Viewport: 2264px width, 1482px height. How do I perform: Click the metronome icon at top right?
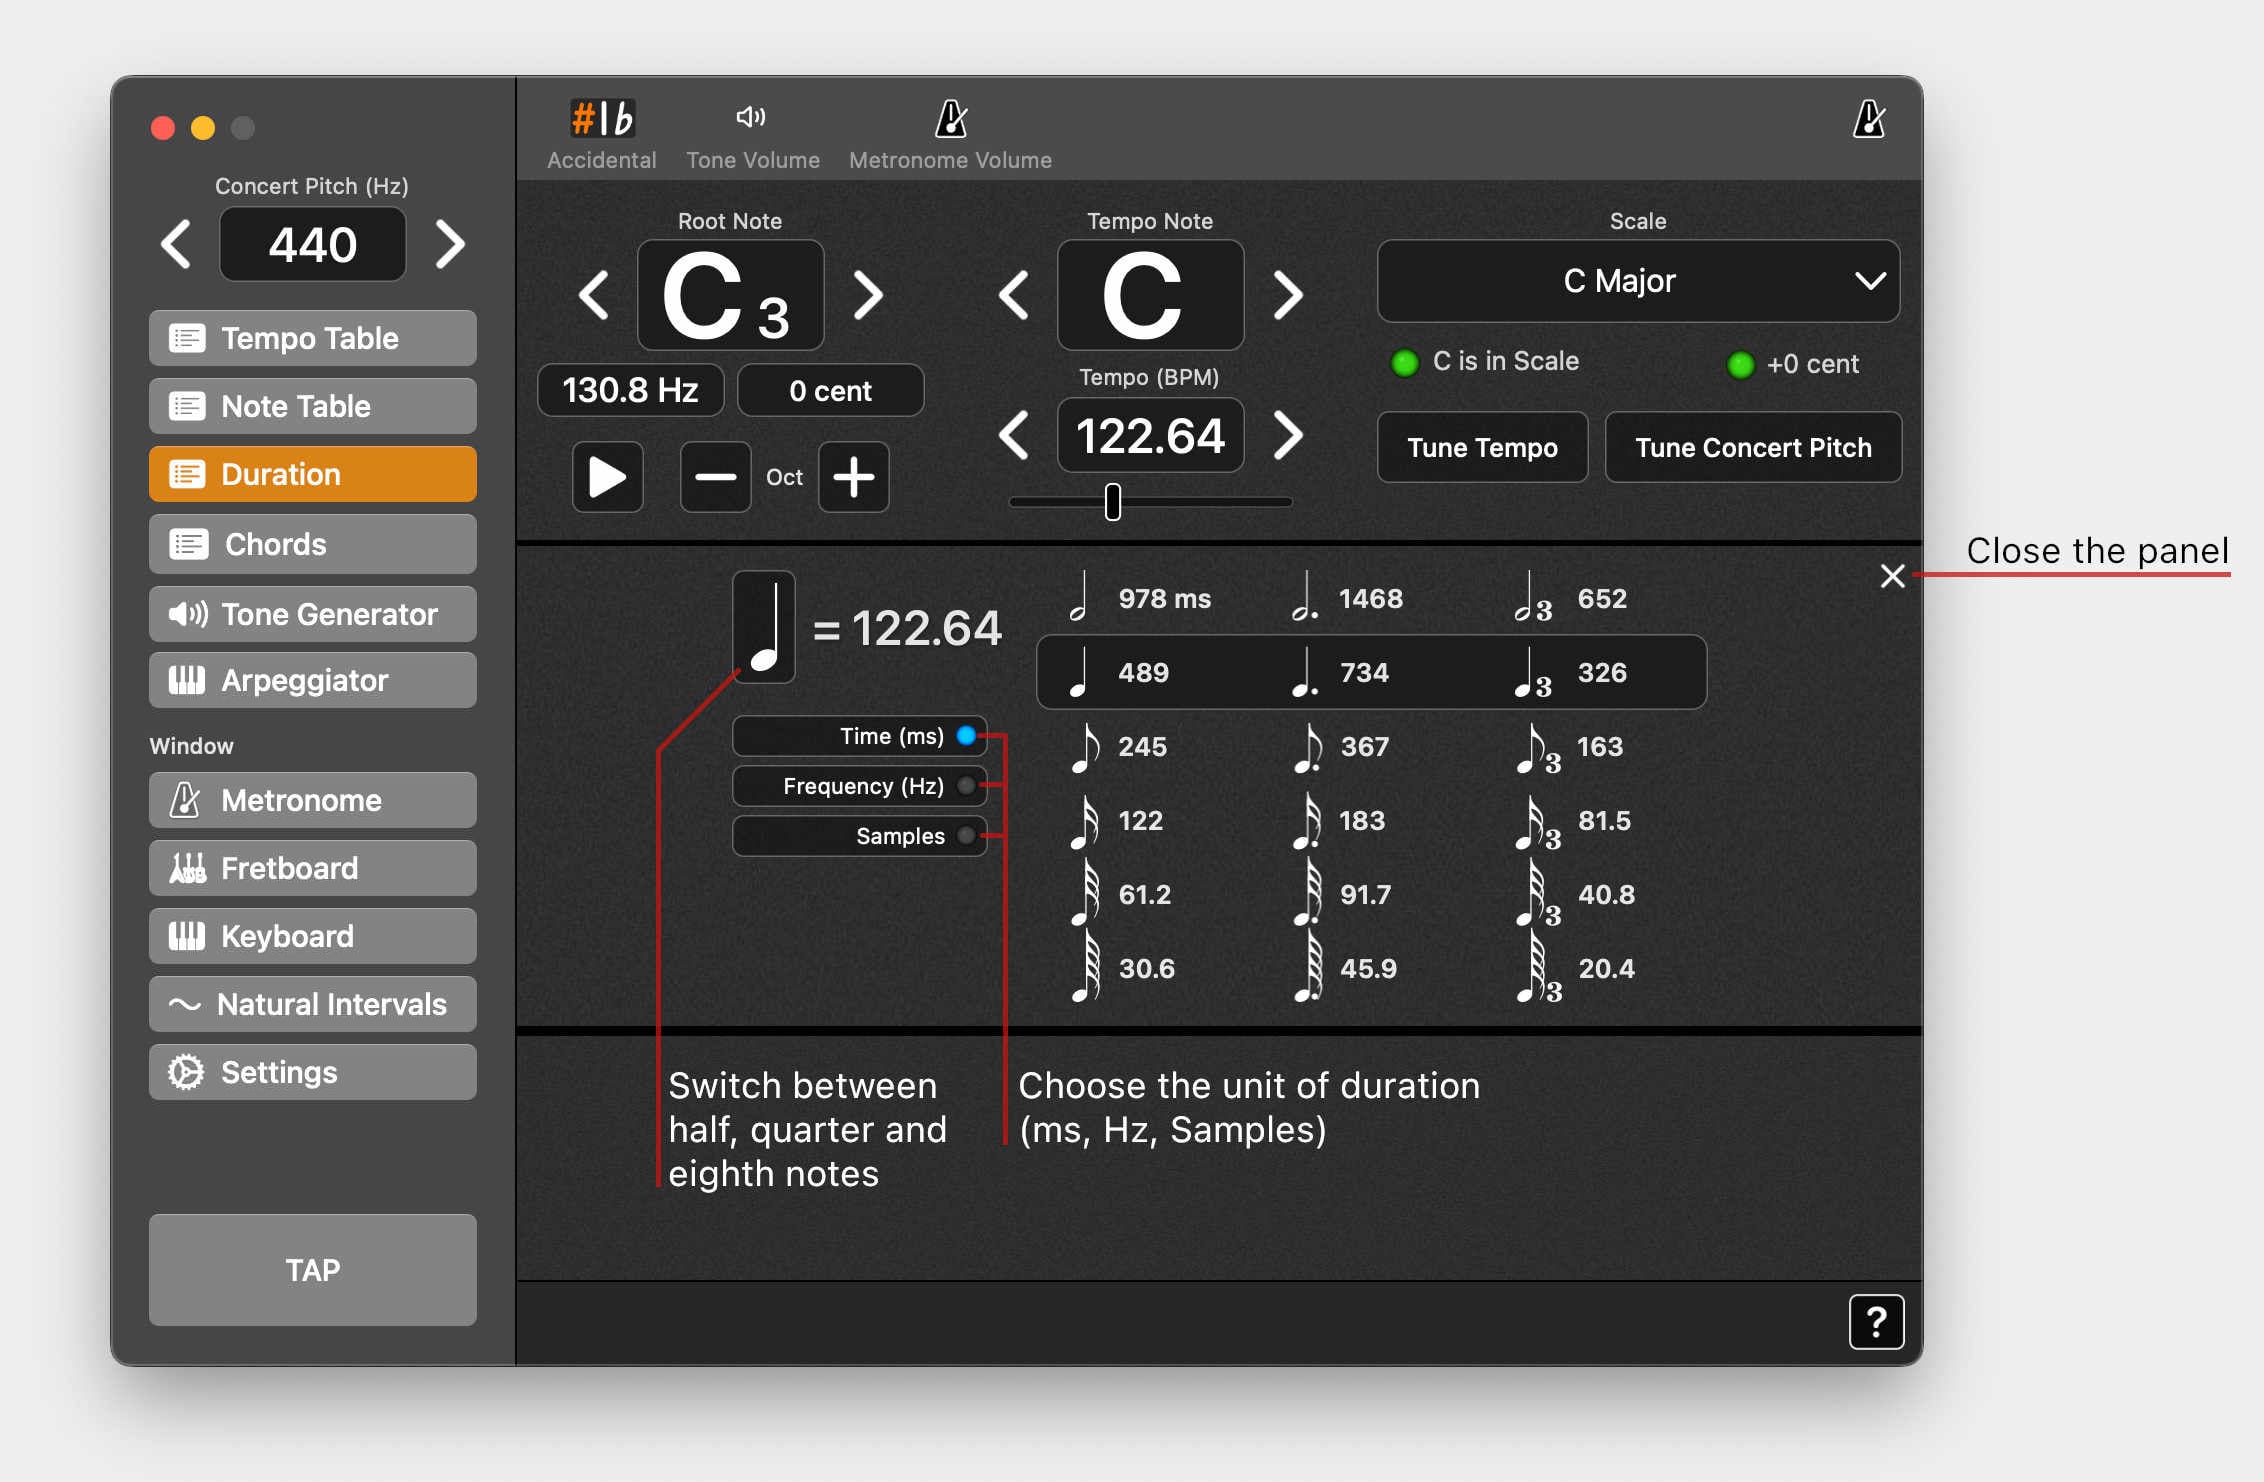point(1868,119)
